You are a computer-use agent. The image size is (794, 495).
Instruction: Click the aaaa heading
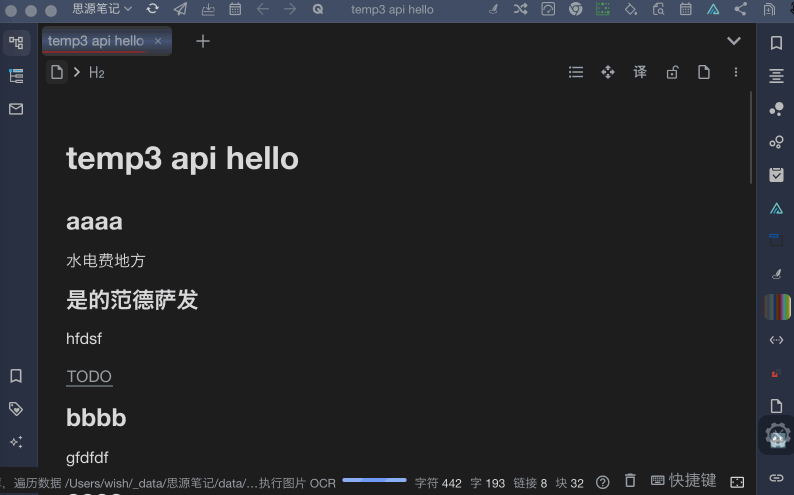[x=94, y=222]
